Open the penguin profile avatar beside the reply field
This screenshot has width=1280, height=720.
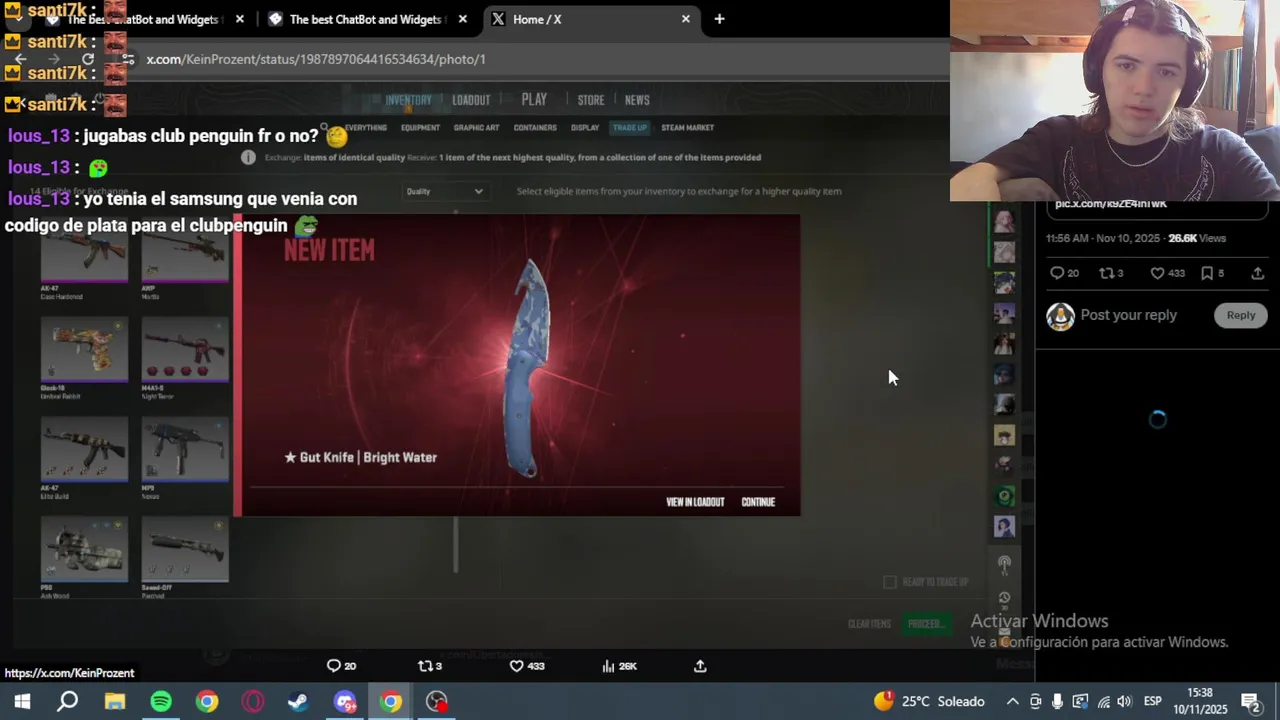click(x=1060, y=316)
